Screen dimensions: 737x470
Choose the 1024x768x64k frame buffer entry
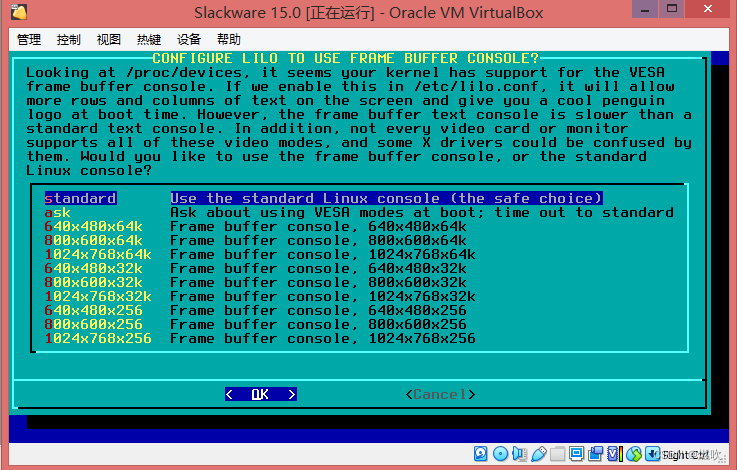[x=260, y=255]
